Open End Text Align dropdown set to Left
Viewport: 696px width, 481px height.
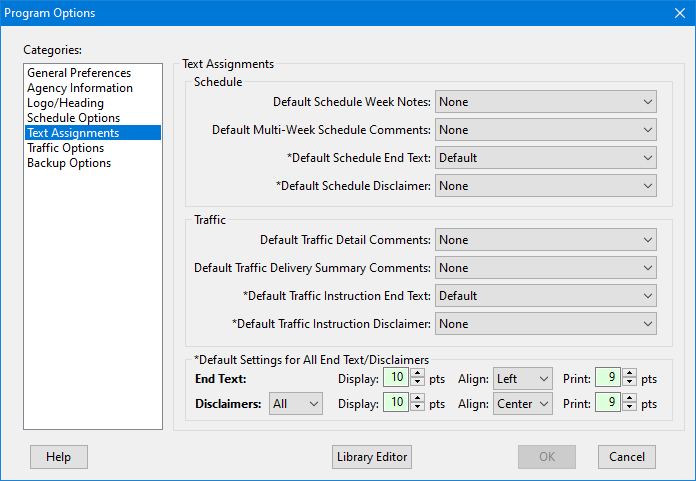pyautogui.click(x=523, y=379)
